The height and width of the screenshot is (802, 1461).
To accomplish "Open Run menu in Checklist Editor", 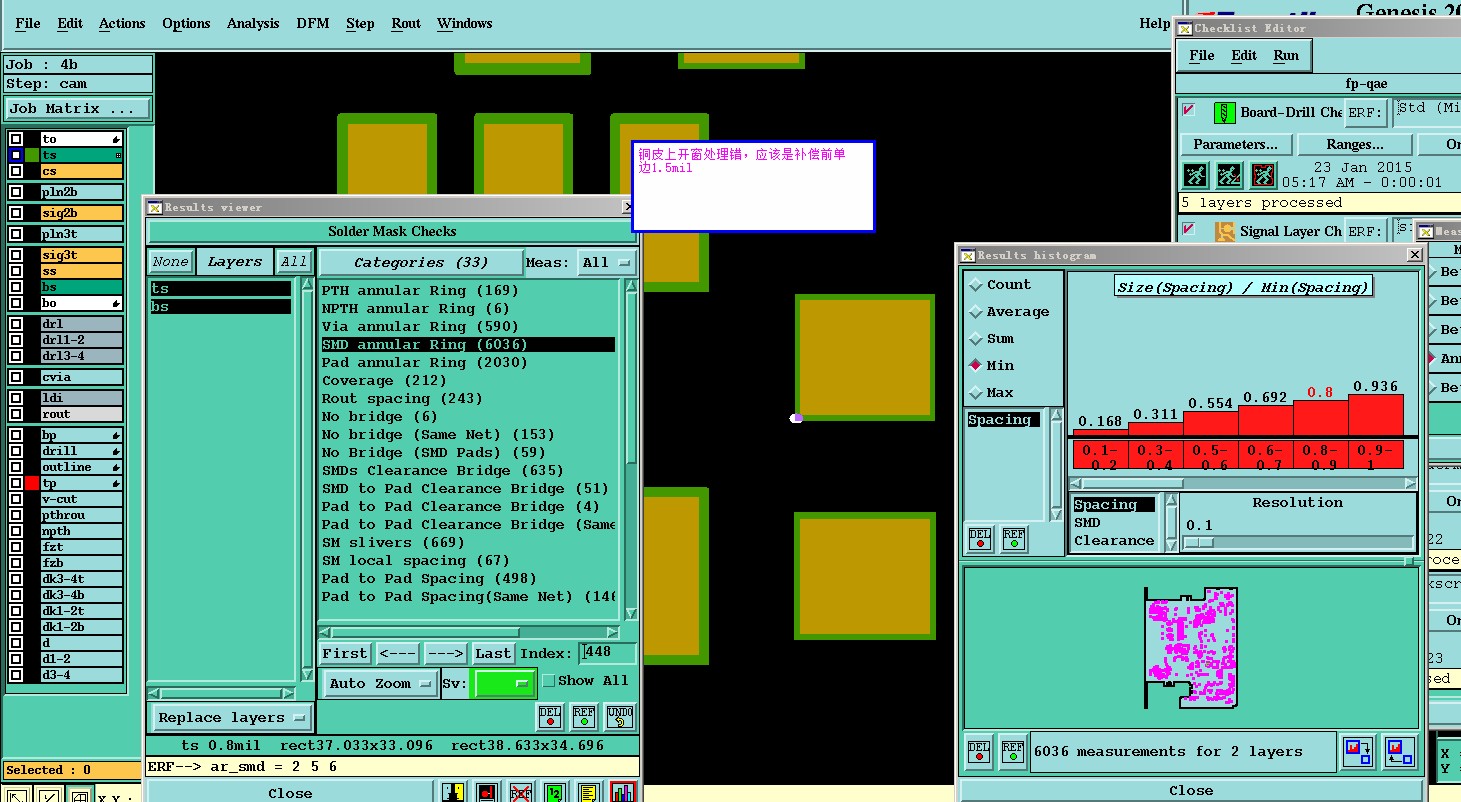I will [1286, 56].
